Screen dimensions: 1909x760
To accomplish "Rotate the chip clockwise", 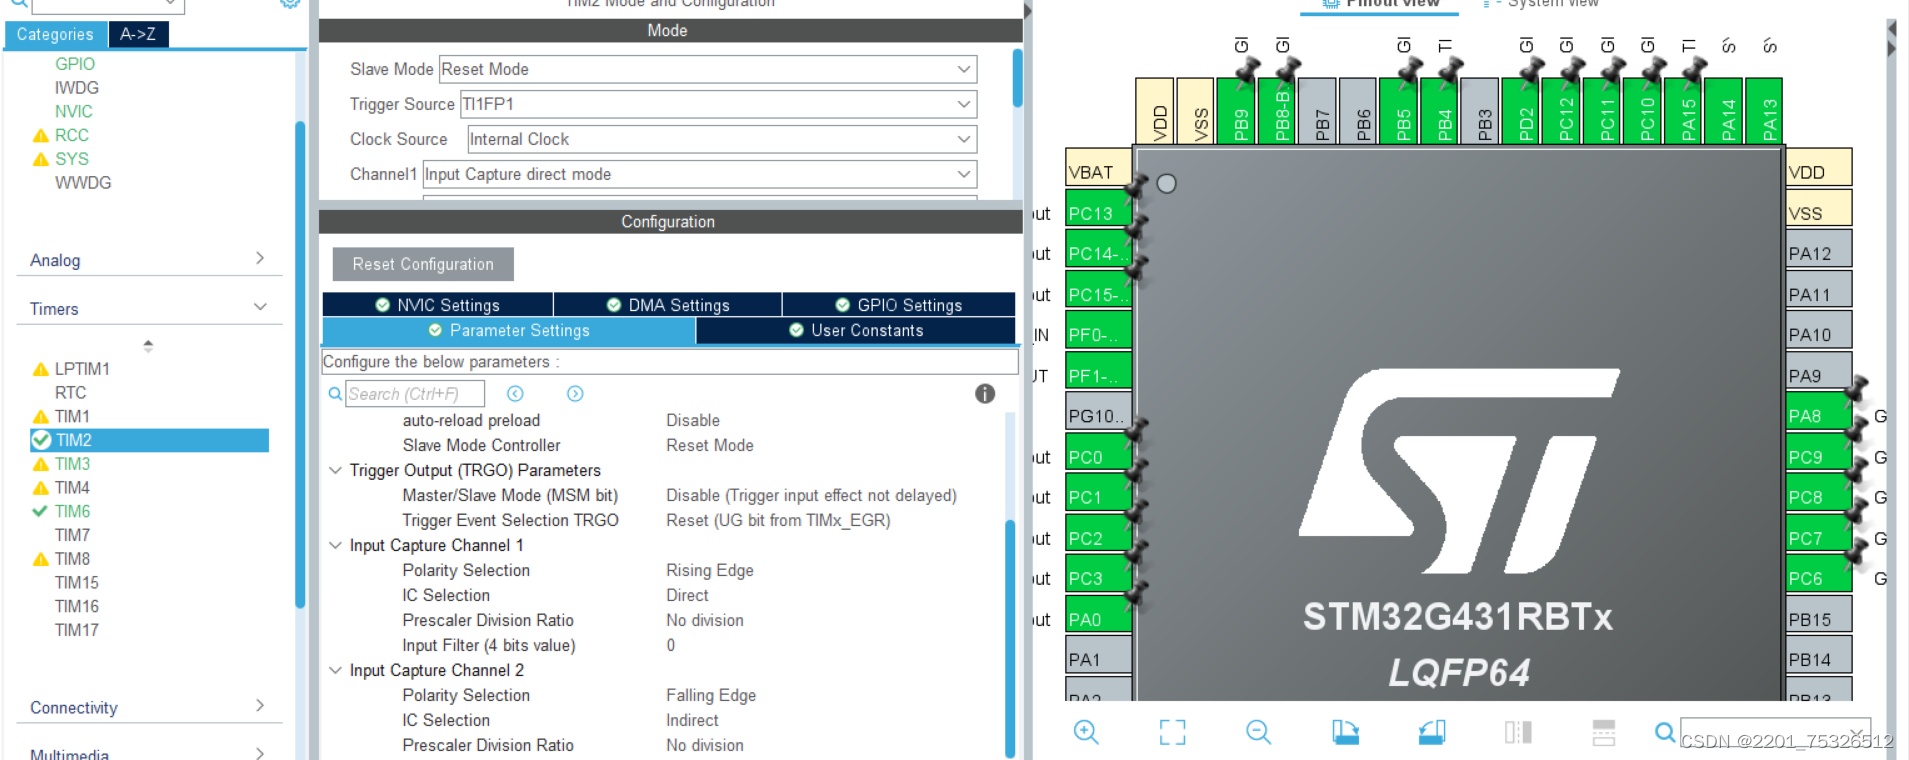I will tap(1345, 732).
